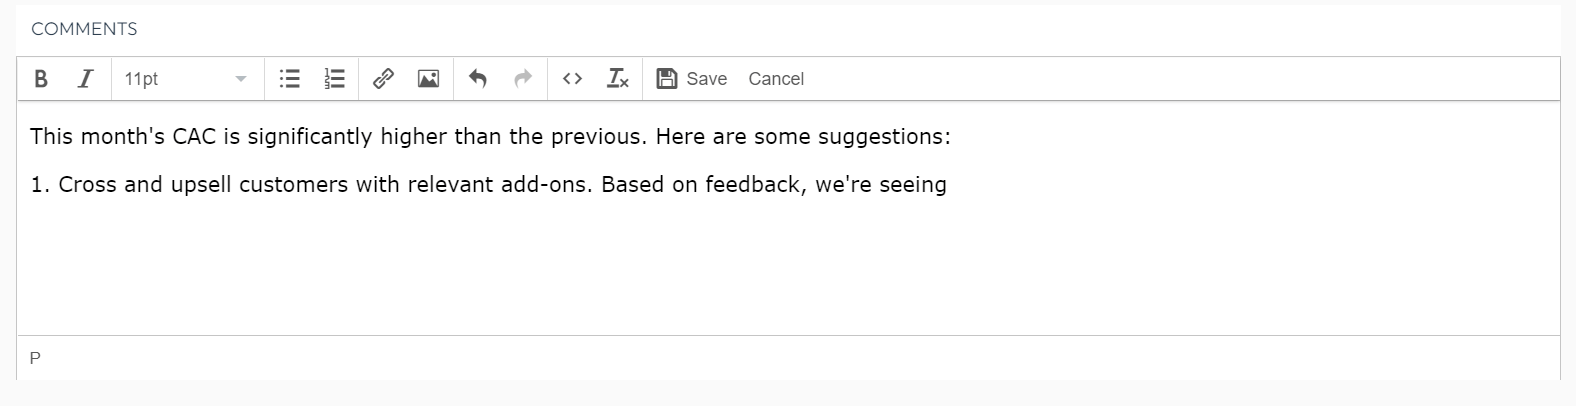Image resolution: width=1576 pixels, height=406 pixels.
Task: Select the P element in status bar
Action: point(35,358)
